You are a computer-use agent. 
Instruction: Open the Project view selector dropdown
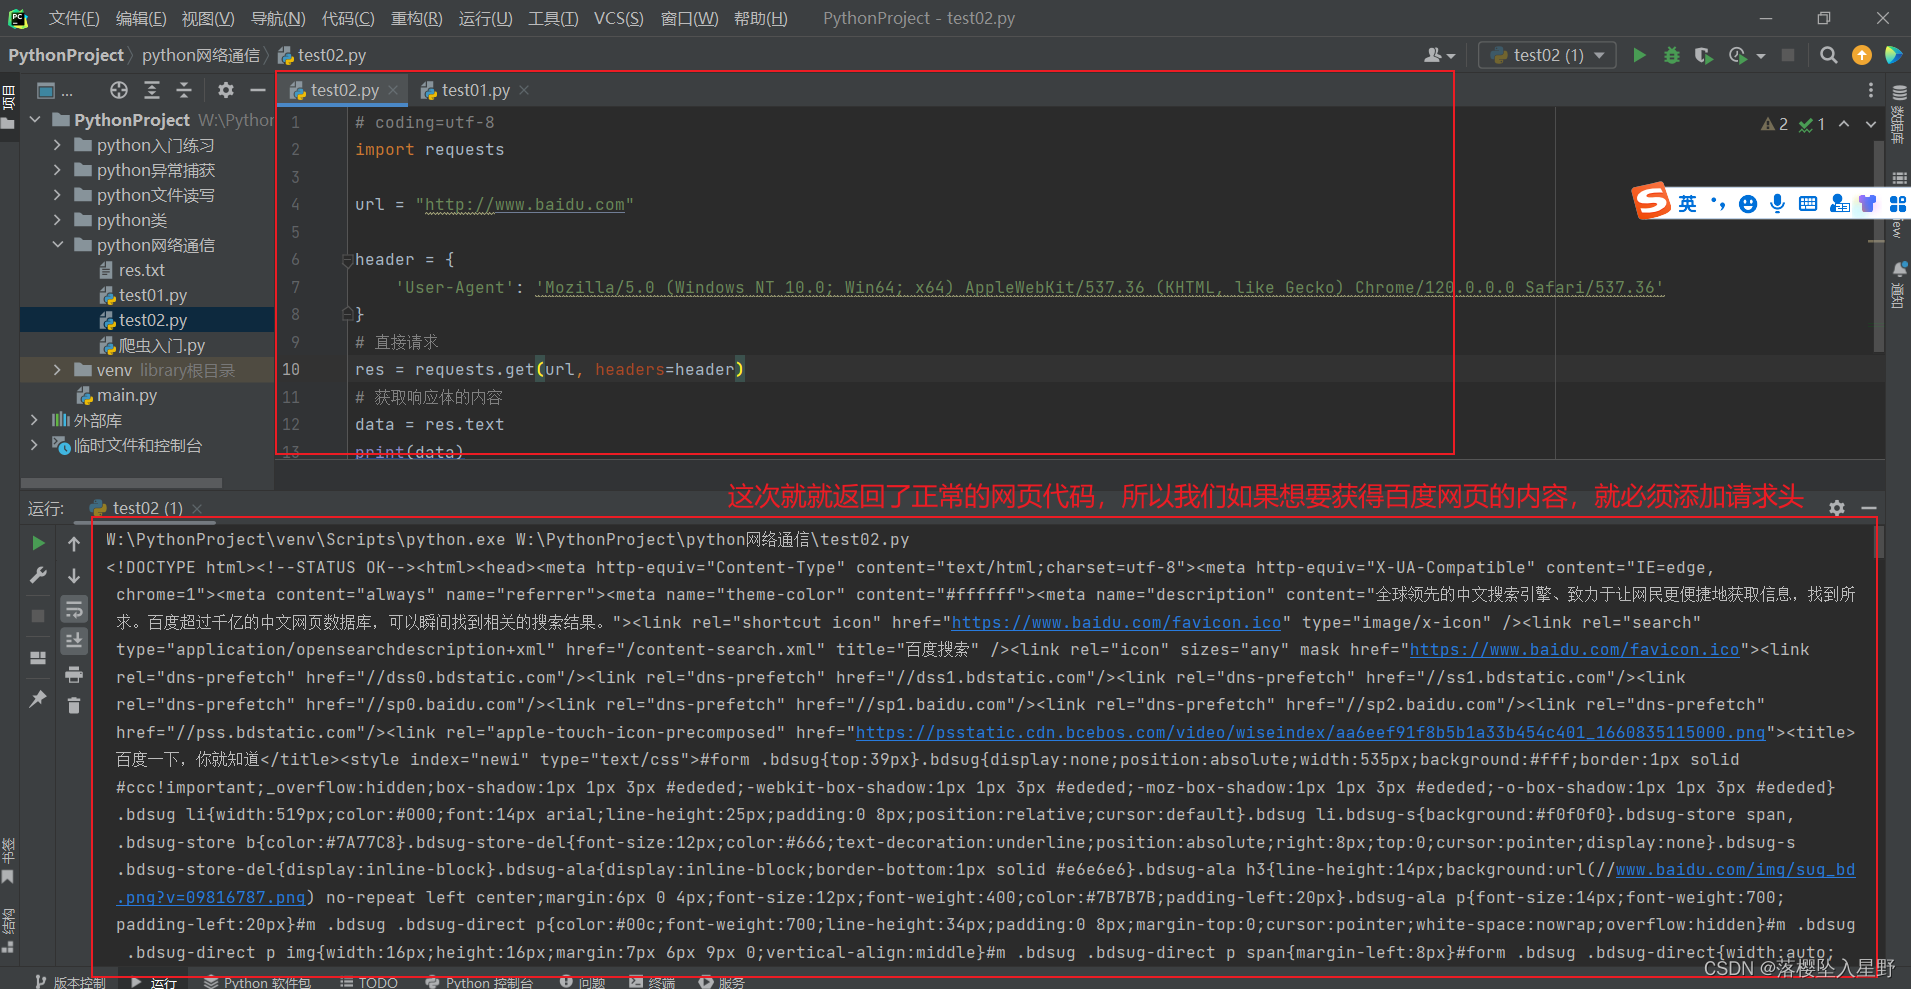(55, 90)
